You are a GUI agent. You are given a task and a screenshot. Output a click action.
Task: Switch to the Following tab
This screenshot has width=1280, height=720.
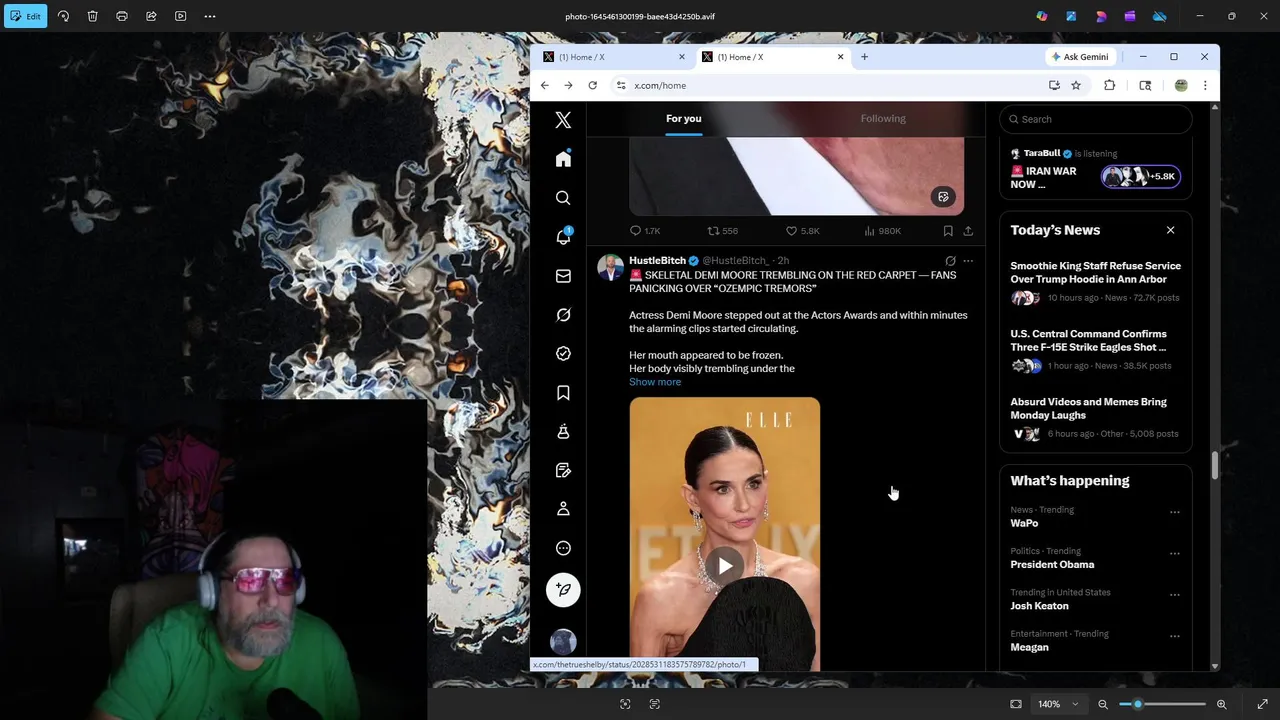coord(883,118)
